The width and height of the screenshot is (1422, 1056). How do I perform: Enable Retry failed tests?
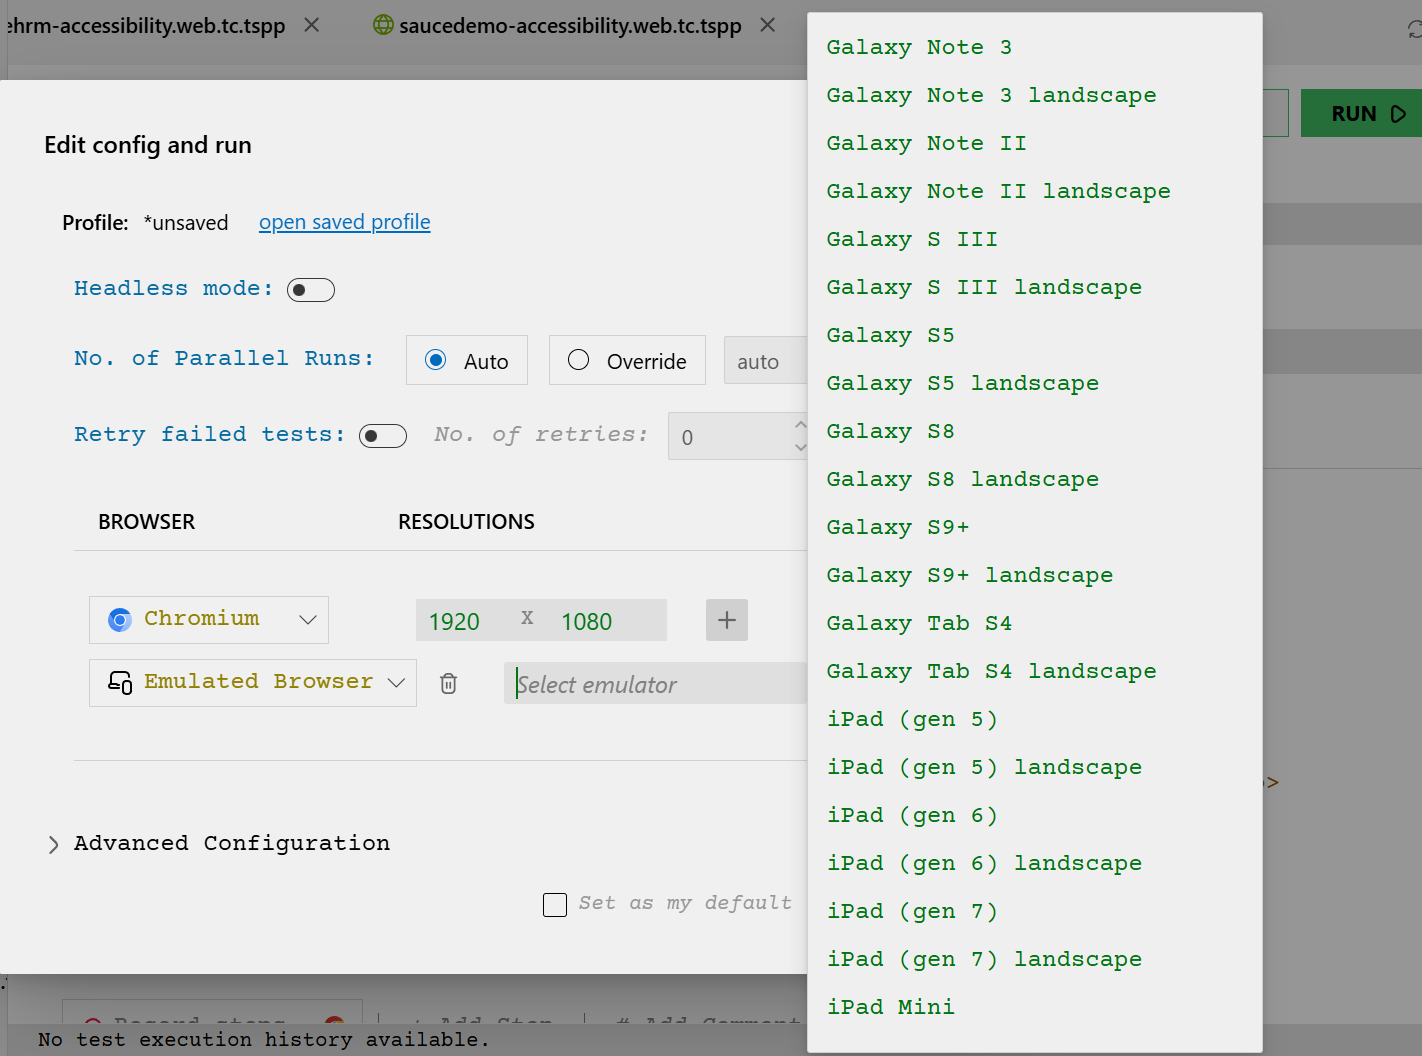point(383,436)
